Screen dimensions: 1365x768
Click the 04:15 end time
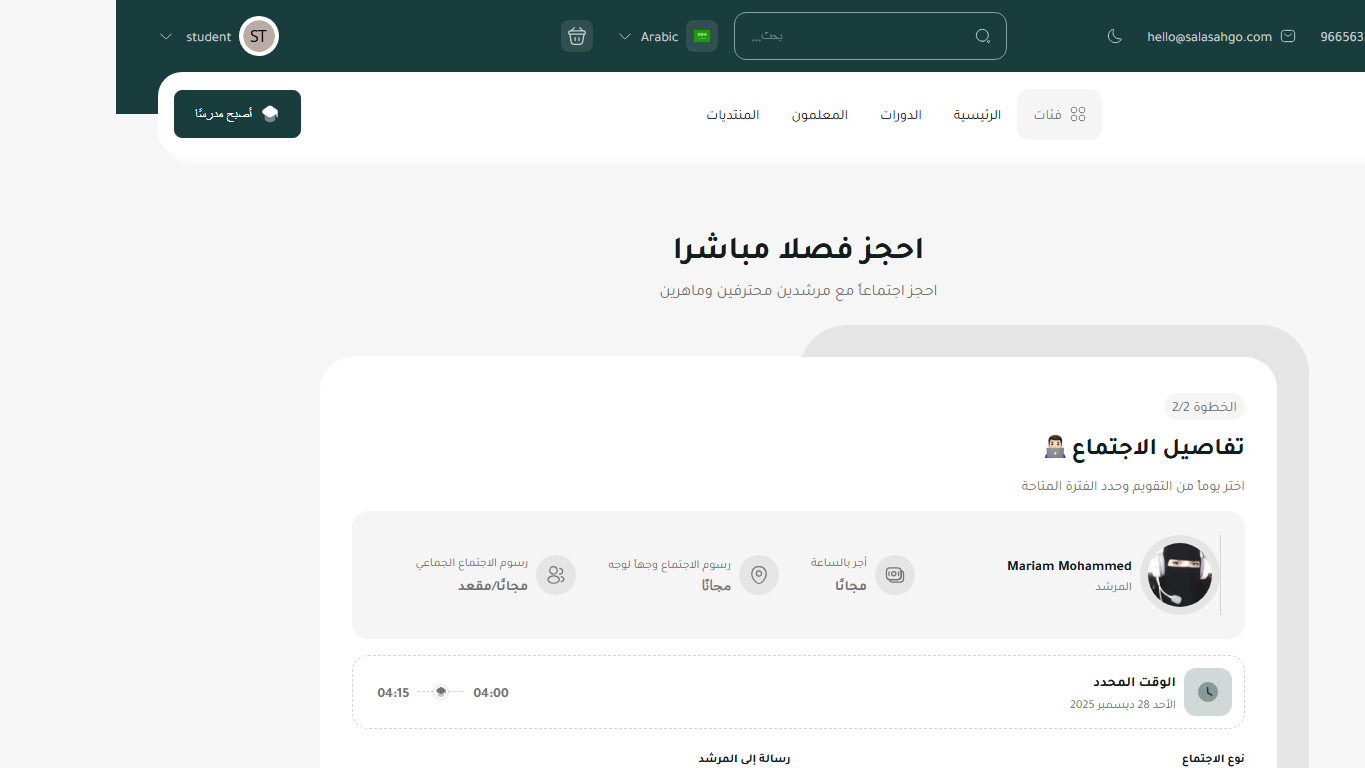[393, 692]
